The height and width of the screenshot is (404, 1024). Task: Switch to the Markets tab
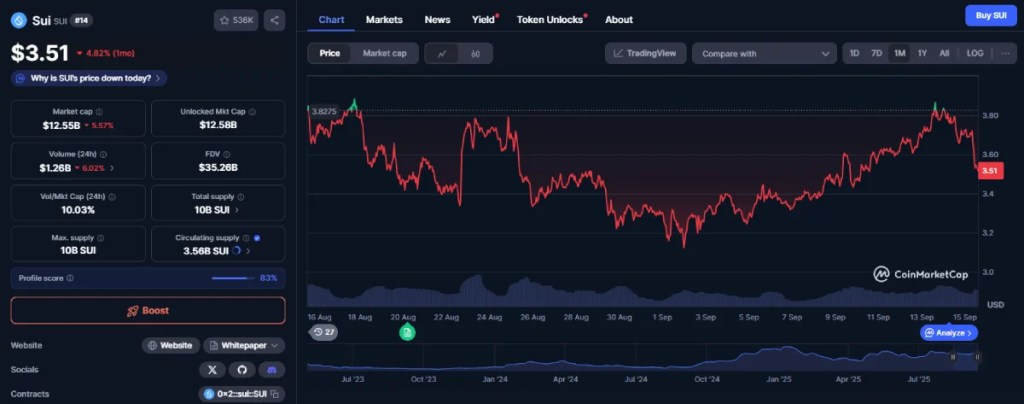coord(385,19)
